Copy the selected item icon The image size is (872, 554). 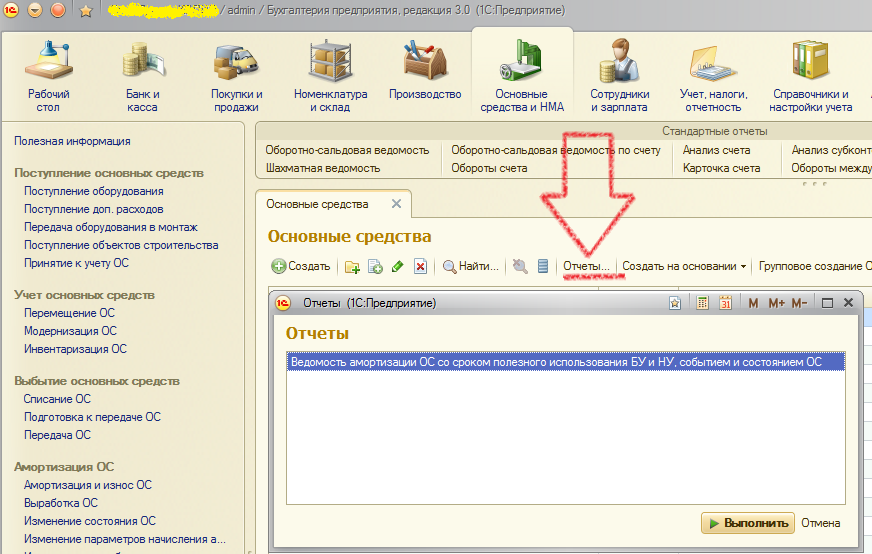[375, 267]
